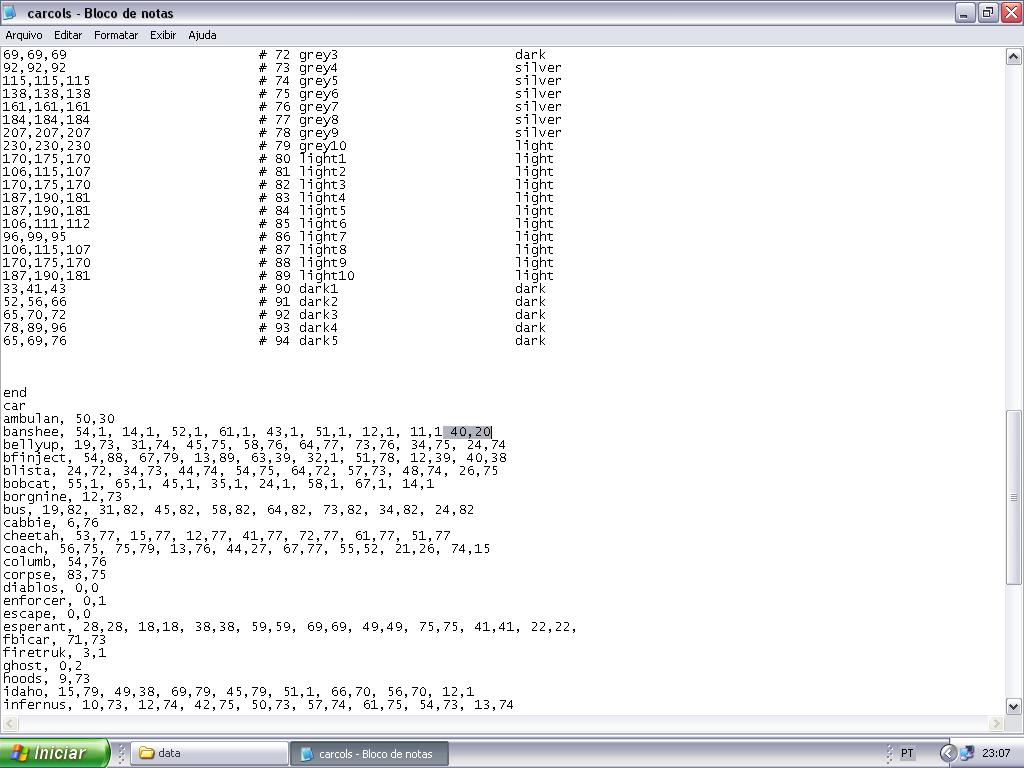Open the Formatar menu
The height and width of the screenshot is (768, 1024).
click(116, 35)
